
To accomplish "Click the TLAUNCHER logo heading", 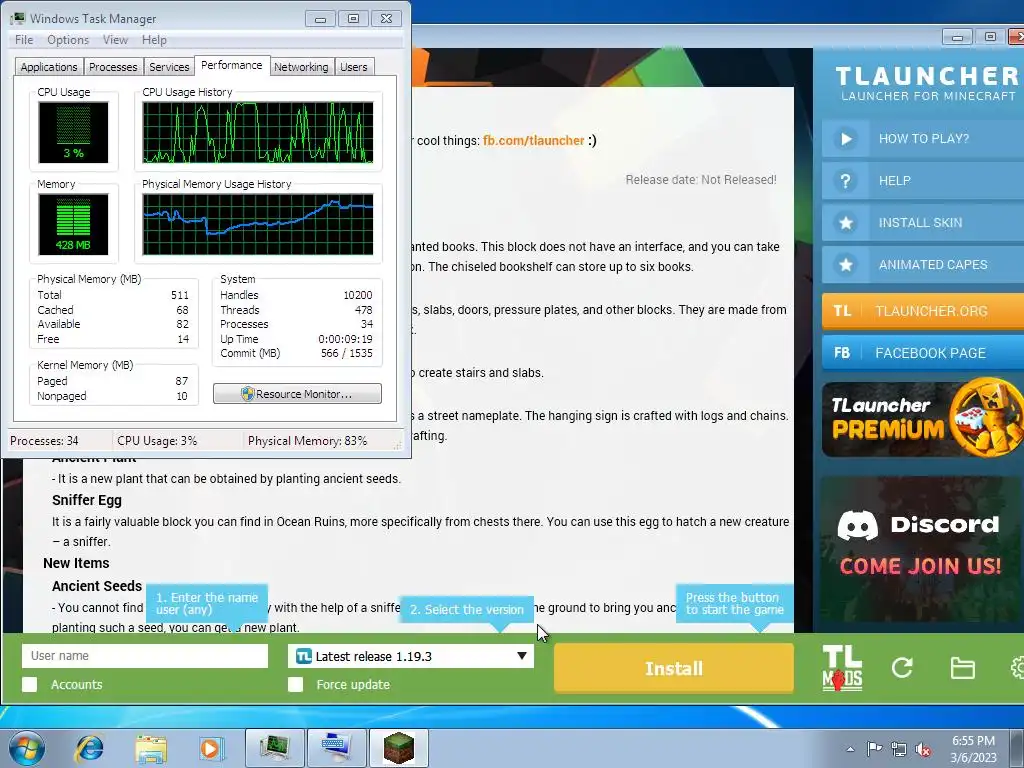I will point(927,76).
